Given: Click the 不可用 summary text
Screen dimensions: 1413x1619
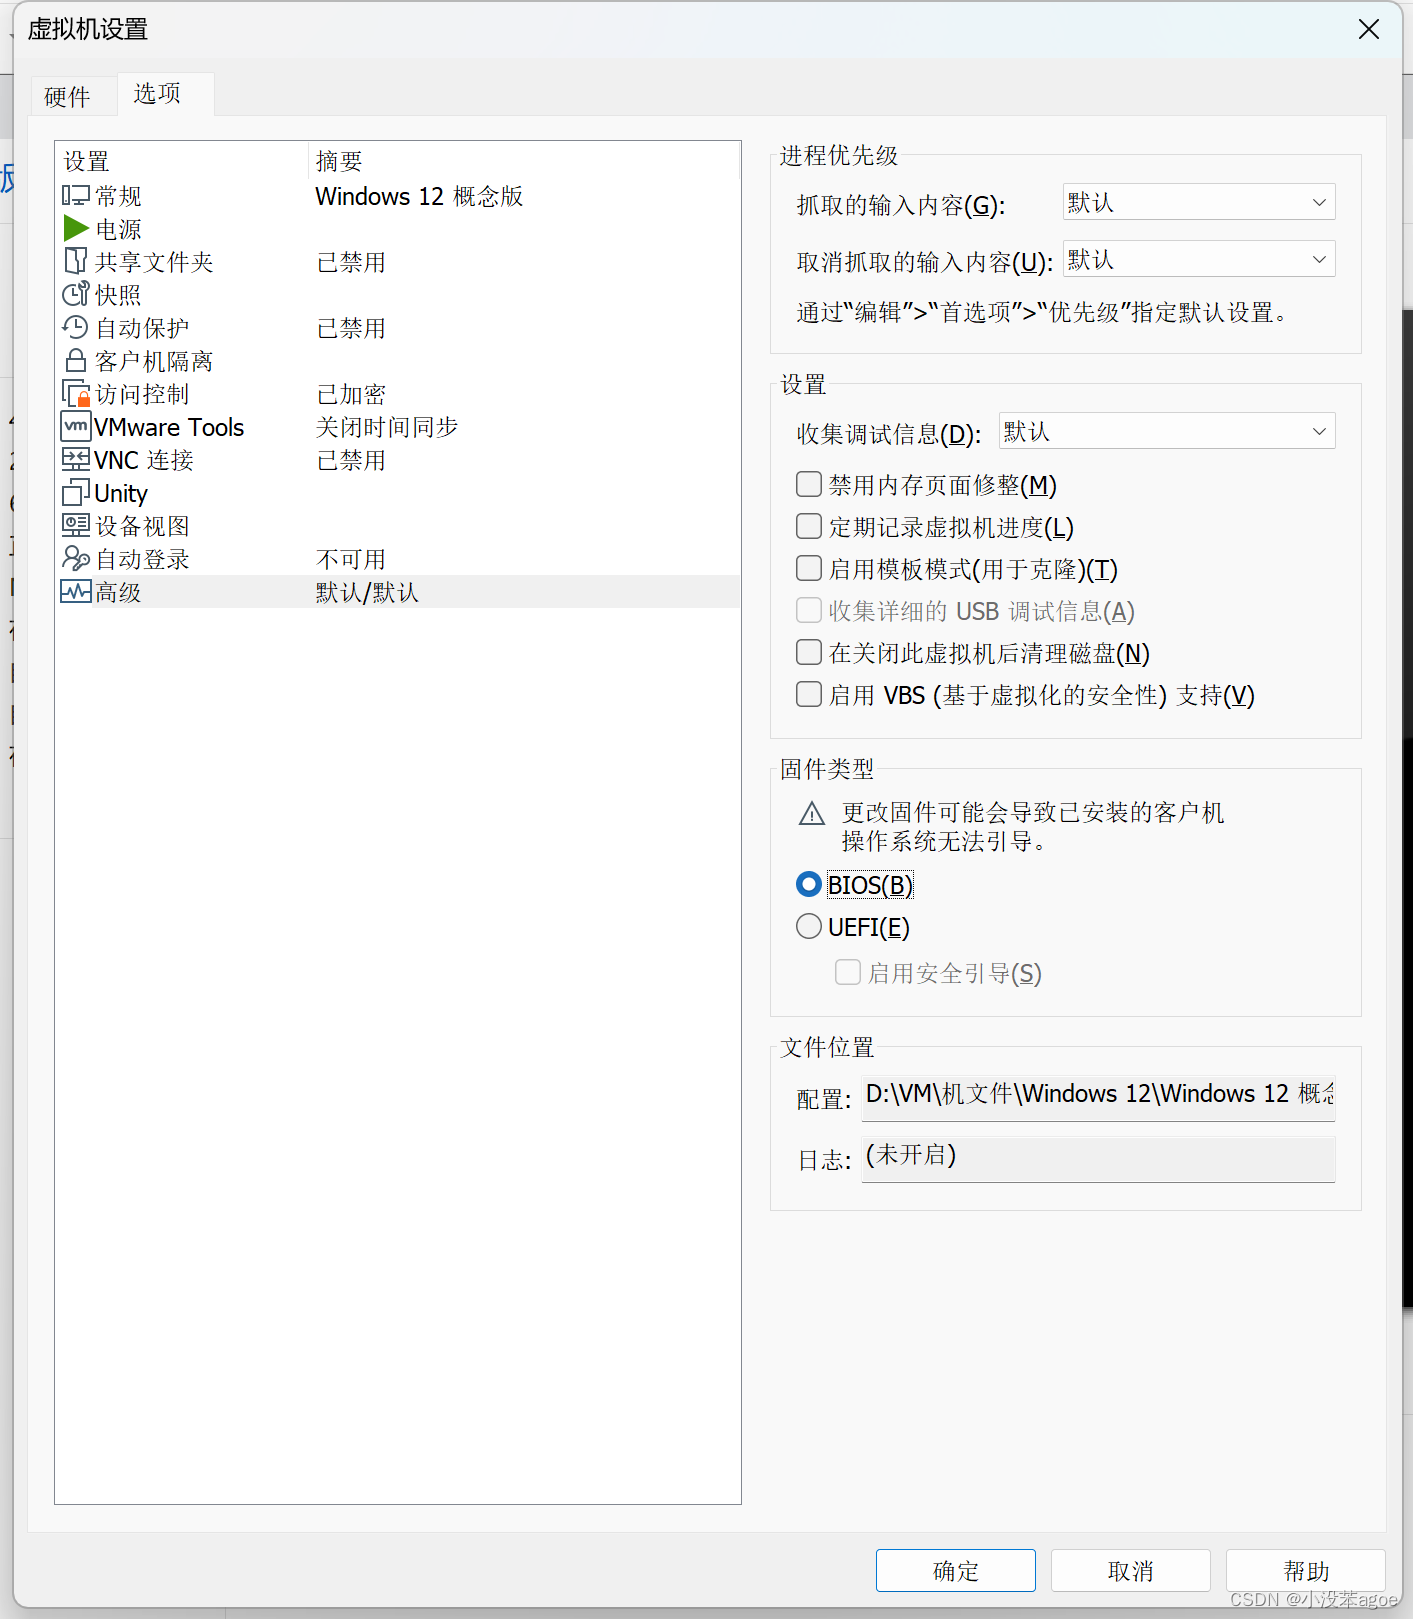Looking at the screenshot, I should click(x=351, y=559).
